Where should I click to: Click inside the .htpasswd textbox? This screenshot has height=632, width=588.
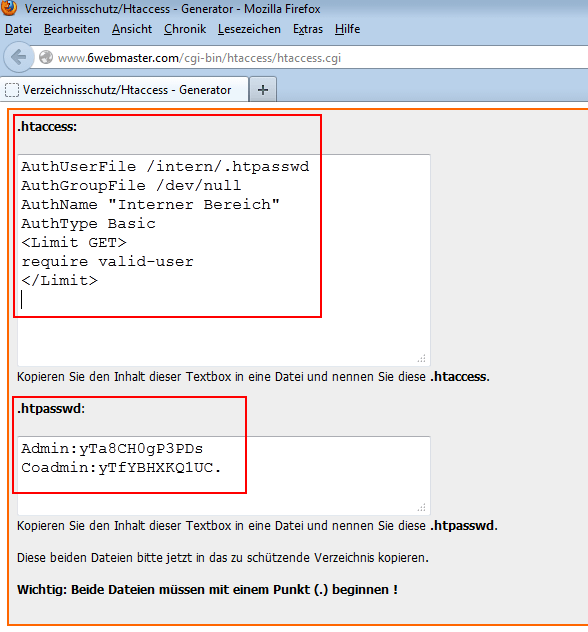click(224, 475)
